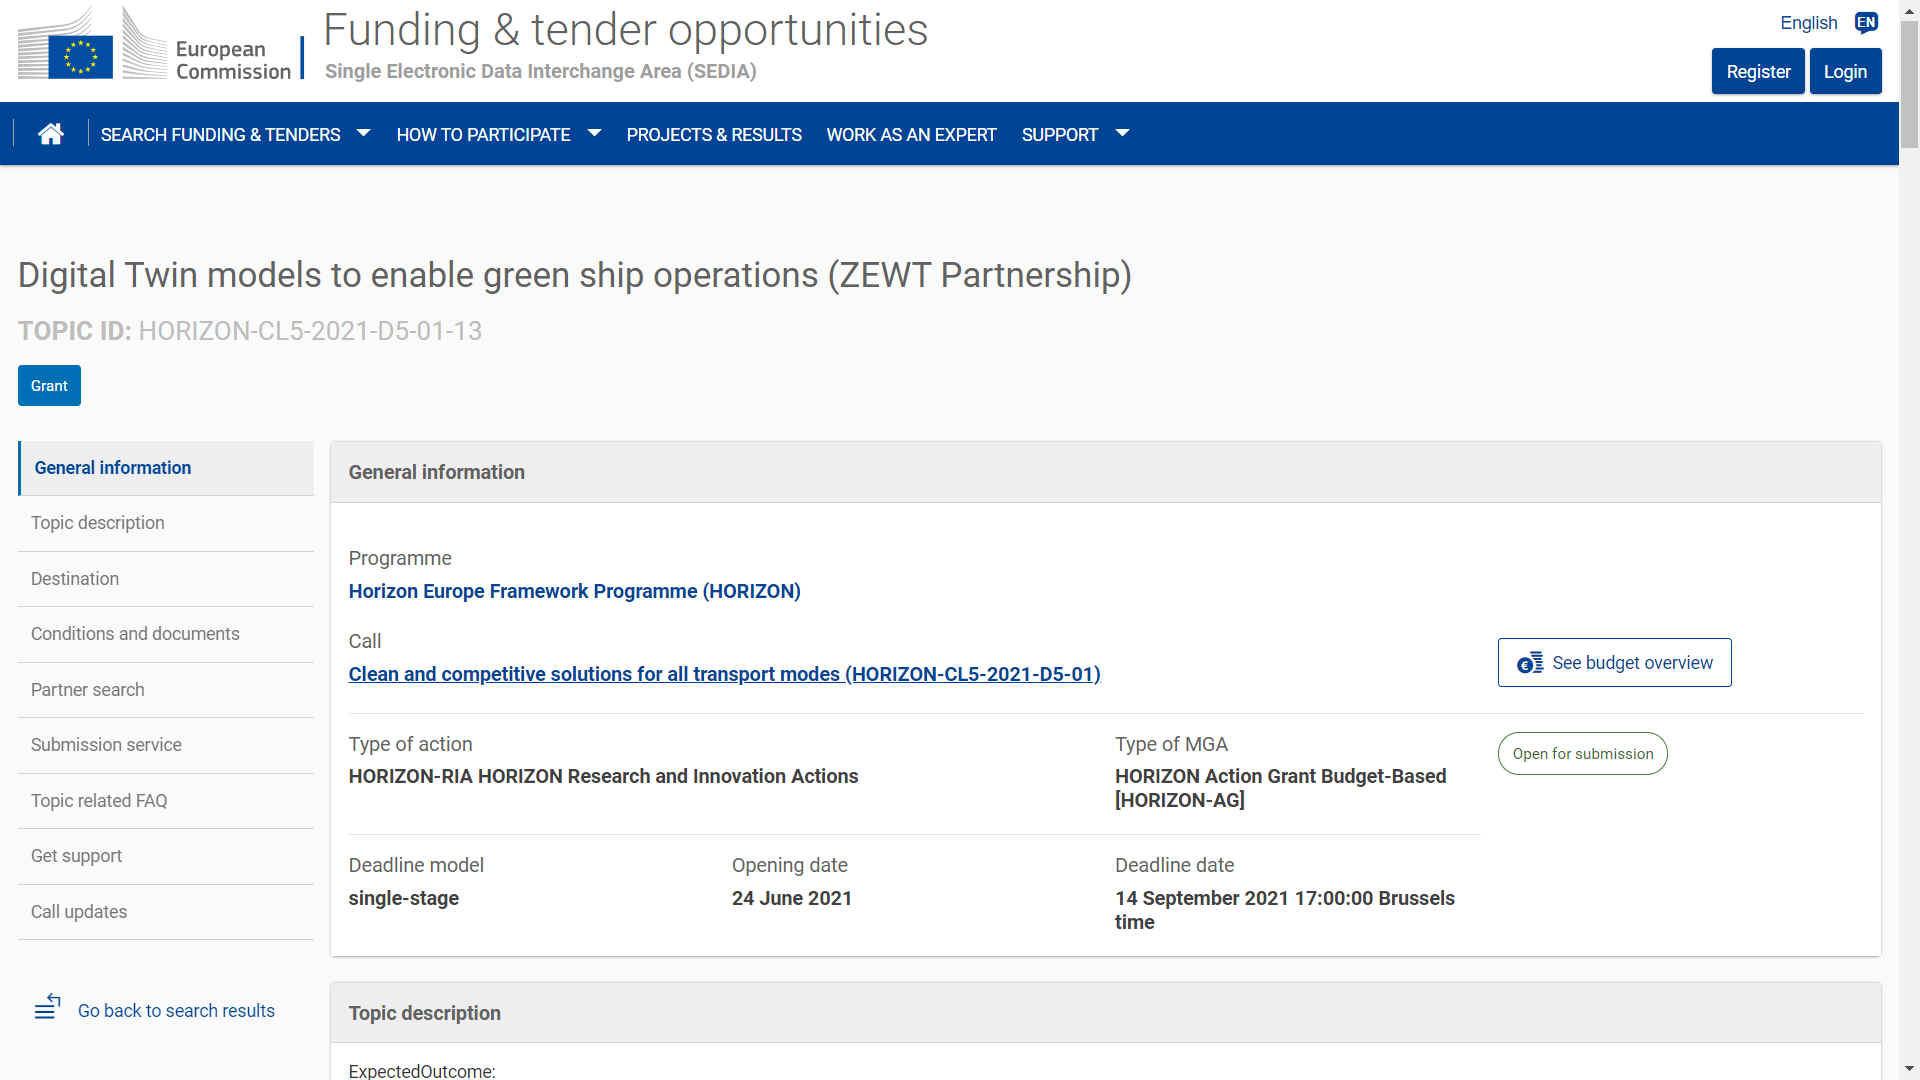Click the Login button

[x=1845, y=71]
